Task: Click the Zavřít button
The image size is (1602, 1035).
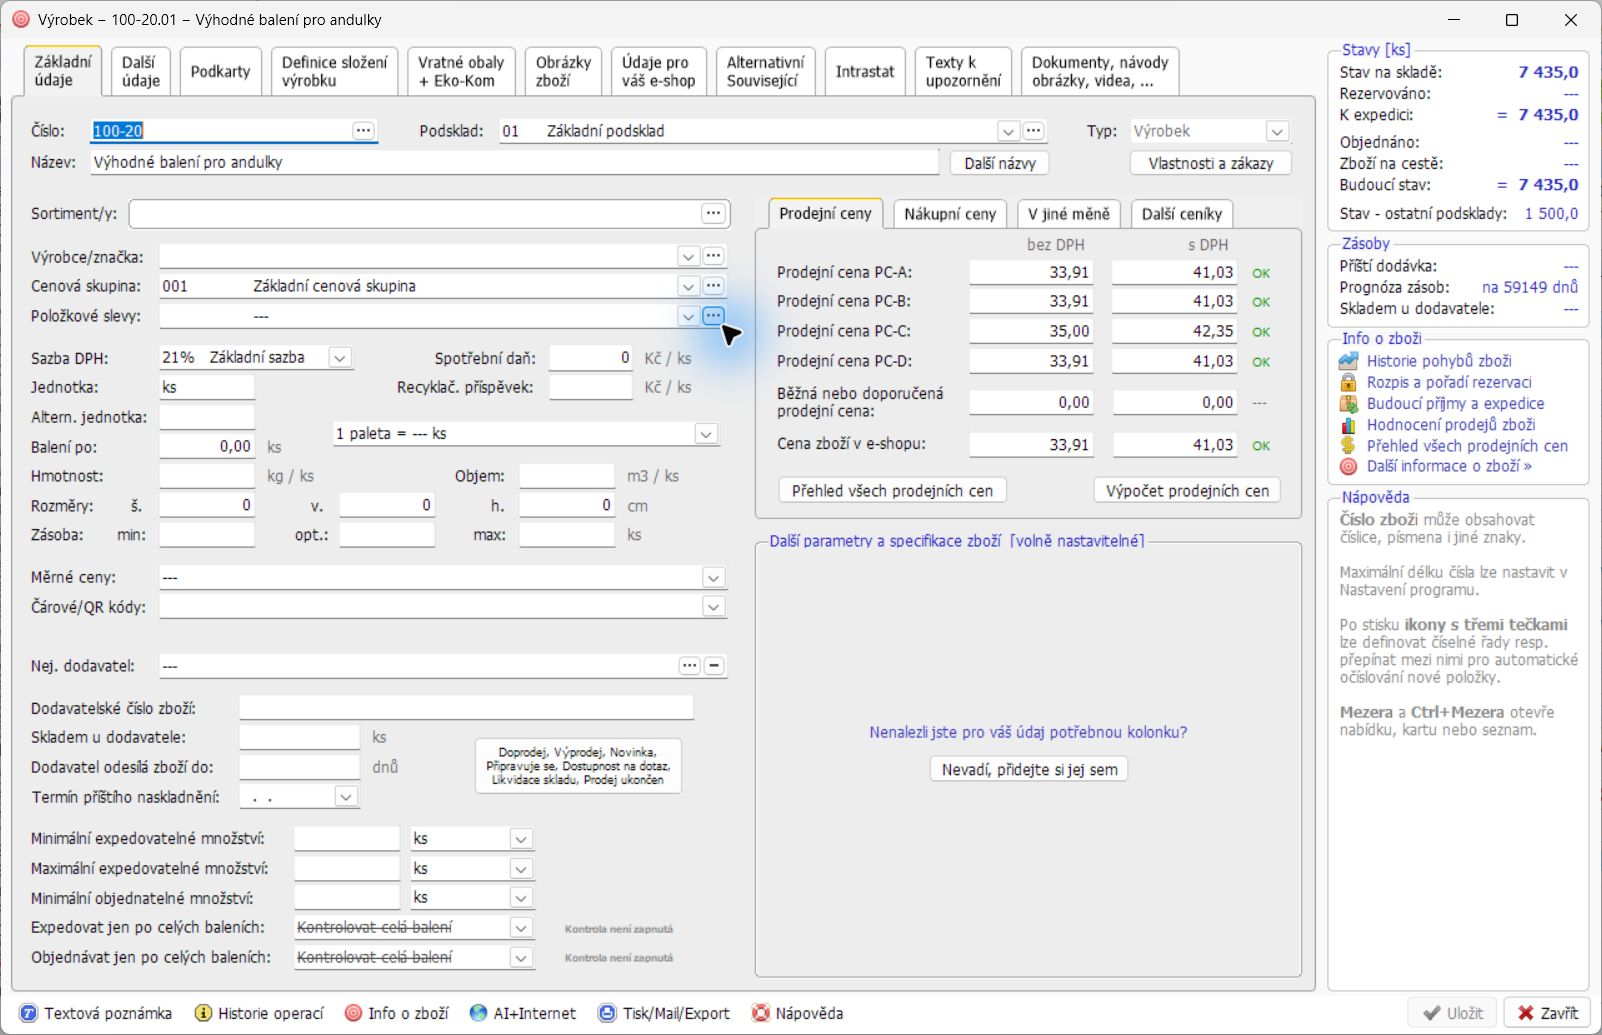Action: 1547,1013
